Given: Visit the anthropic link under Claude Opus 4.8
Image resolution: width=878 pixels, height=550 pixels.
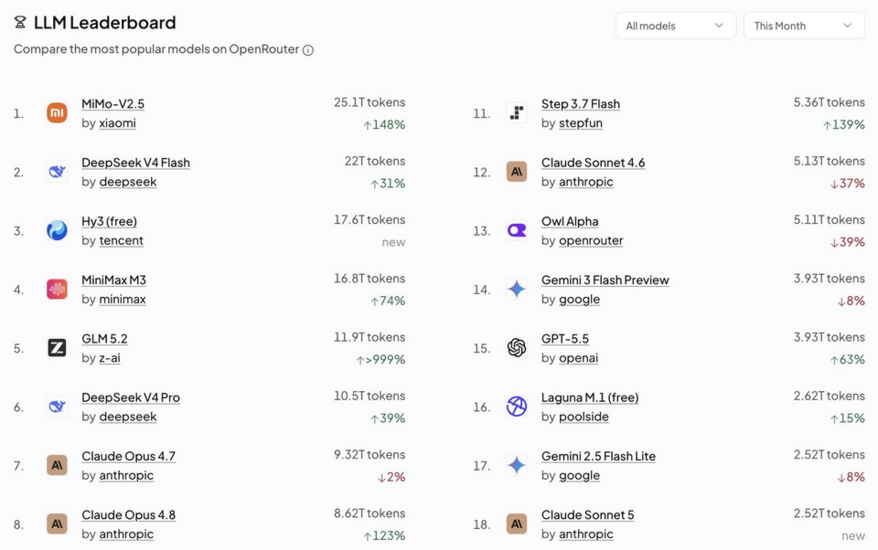Looking at the screenshot, I should 126,534.
